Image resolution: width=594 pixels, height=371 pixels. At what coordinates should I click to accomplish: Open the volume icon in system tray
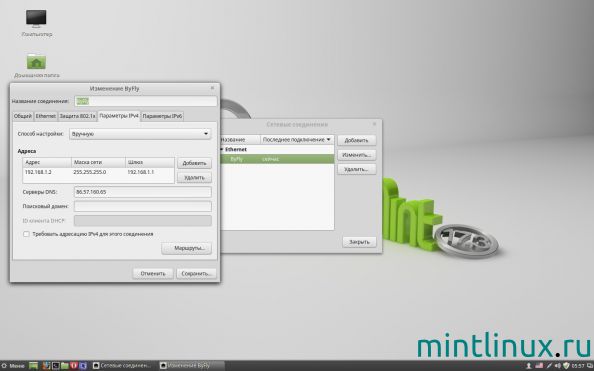pyautogui.click(x=558, y=366)
